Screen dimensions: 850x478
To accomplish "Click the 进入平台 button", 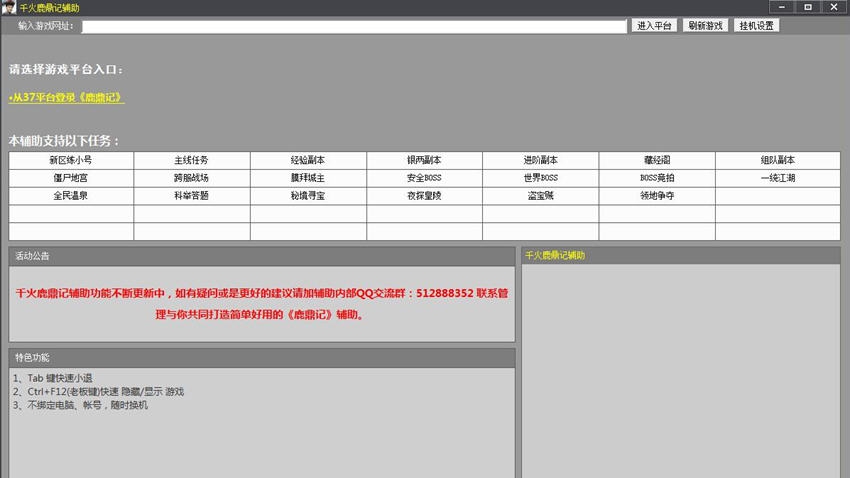I will click(x=654, y=25).
